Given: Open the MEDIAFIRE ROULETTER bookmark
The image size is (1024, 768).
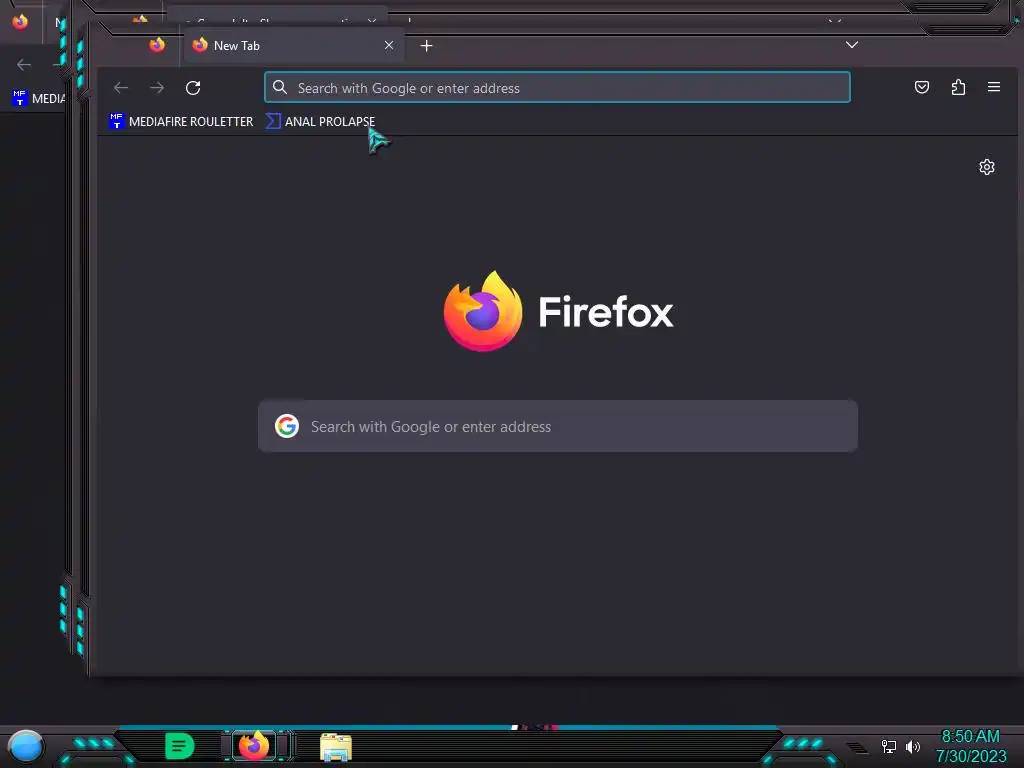Looking at the screenshot, I should (181, 121).
